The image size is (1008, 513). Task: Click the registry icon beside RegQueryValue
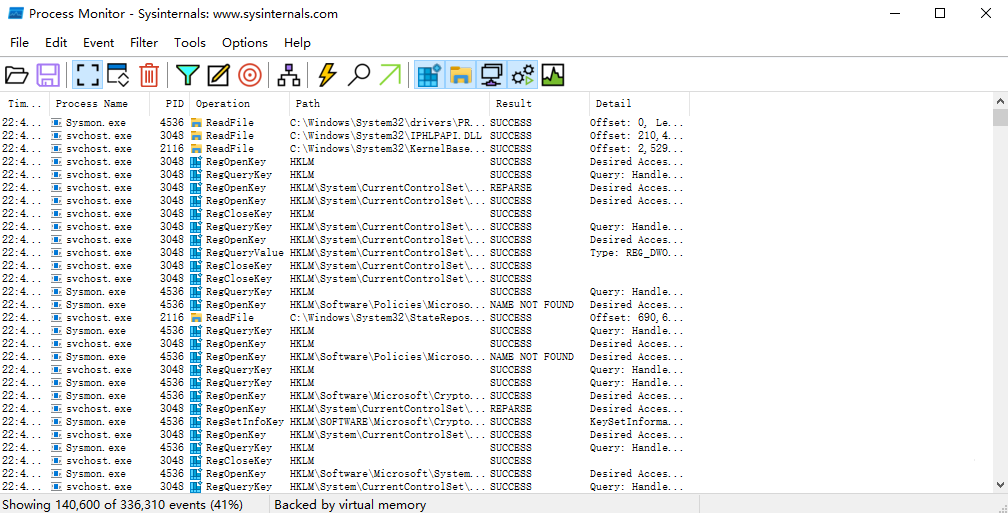(197, 253)
